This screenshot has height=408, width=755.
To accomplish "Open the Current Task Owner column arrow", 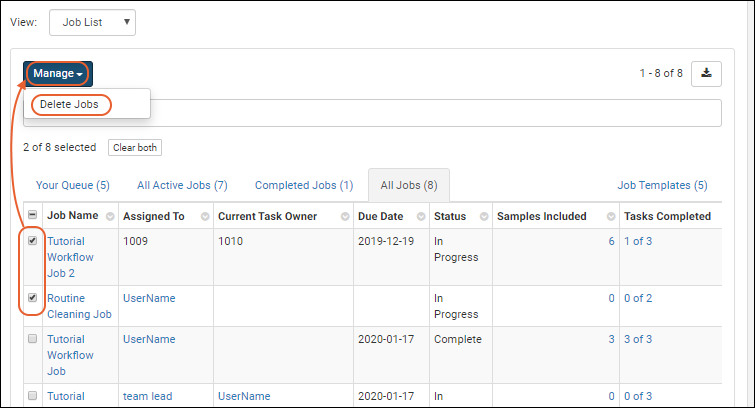I will point(343,217).
